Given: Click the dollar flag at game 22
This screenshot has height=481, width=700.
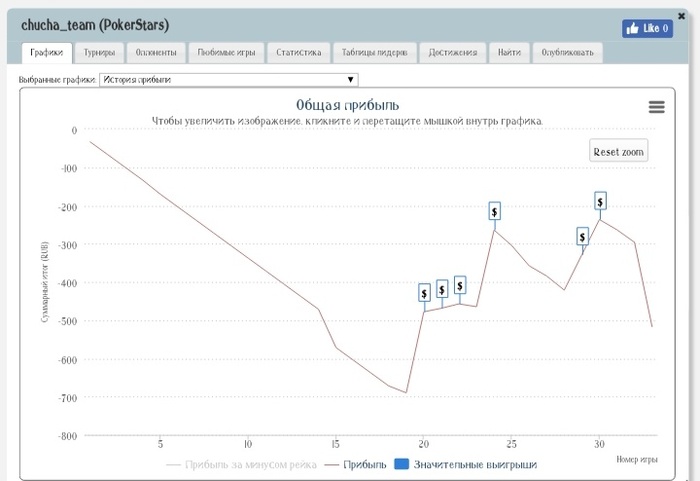Looking at the screenshot, I should 460,285.
